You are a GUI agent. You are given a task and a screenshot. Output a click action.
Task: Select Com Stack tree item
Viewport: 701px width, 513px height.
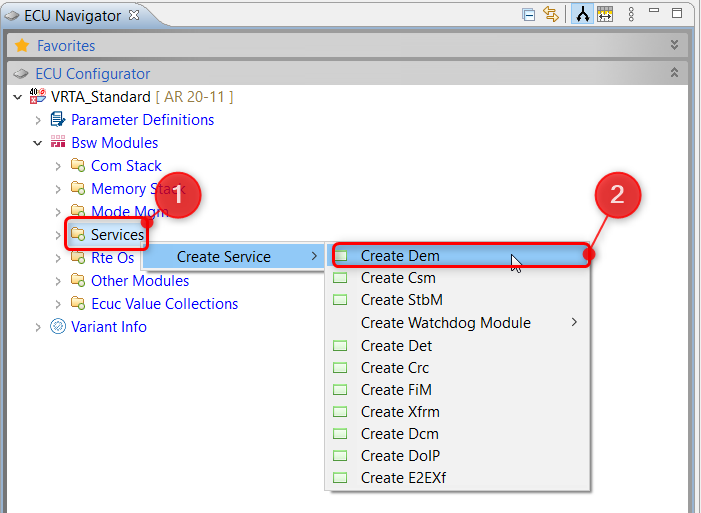pyautogui.click(x=126, y=166)
